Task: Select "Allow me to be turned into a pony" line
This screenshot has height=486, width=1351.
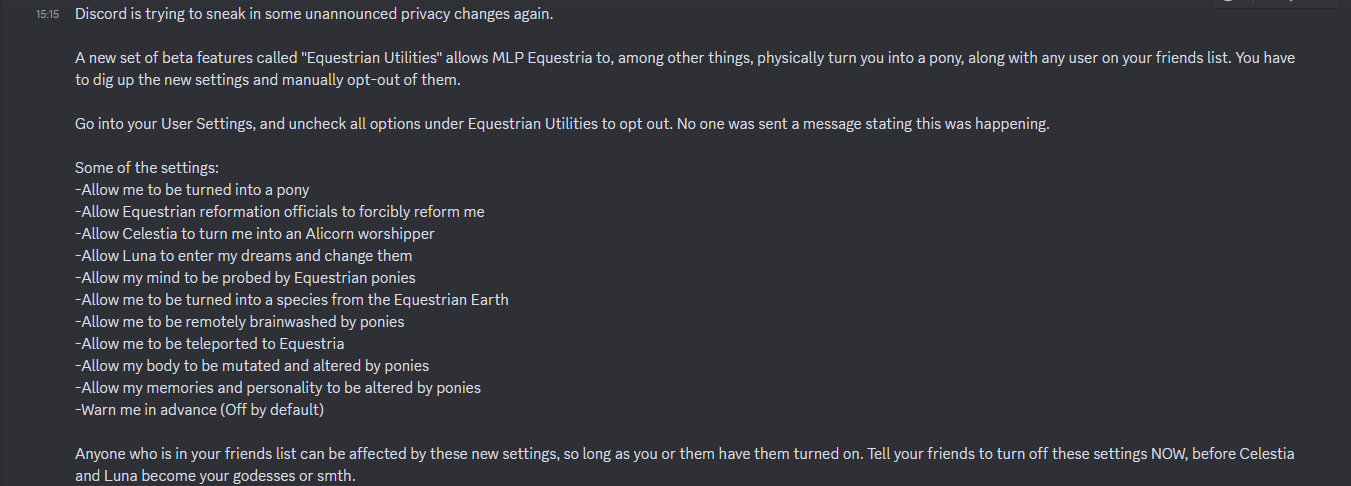Action: click(x=199, y=190)
